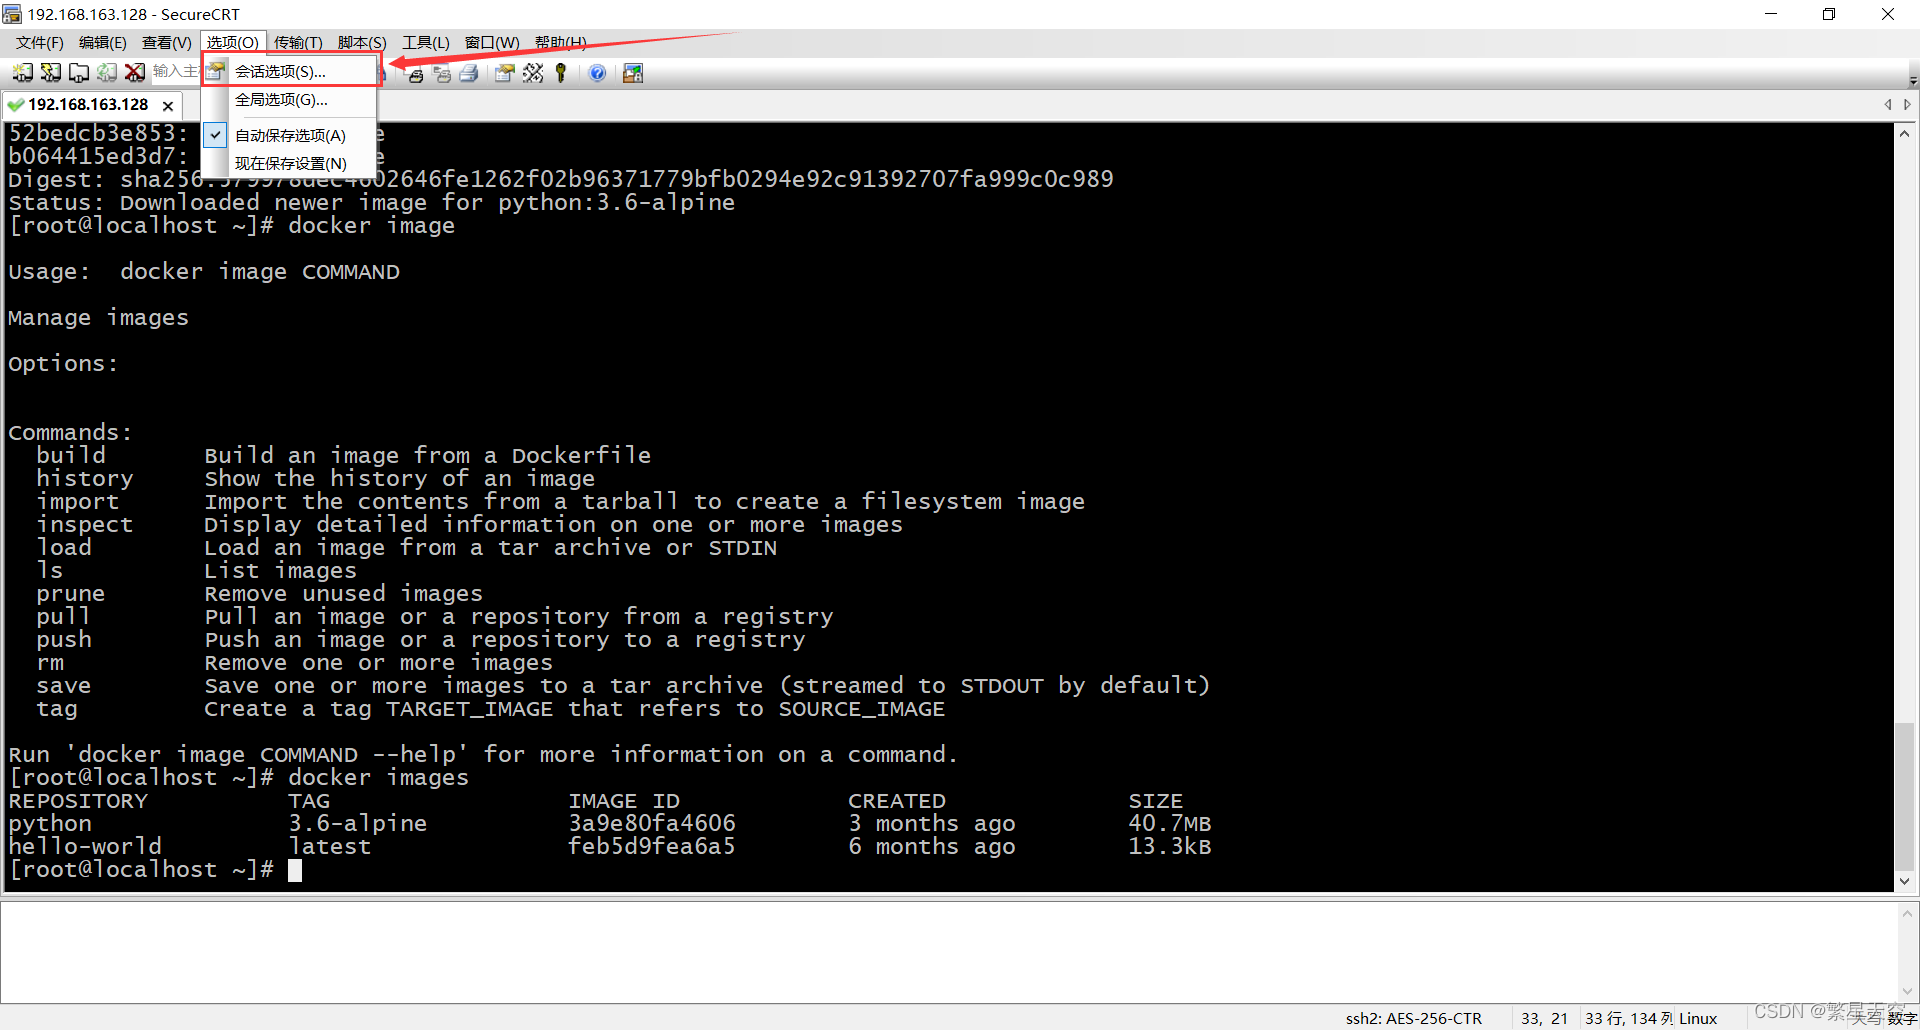1920x1030 pixels.
Task: Open the 脚本(S) menu
Action: click(x=362, y=42)
